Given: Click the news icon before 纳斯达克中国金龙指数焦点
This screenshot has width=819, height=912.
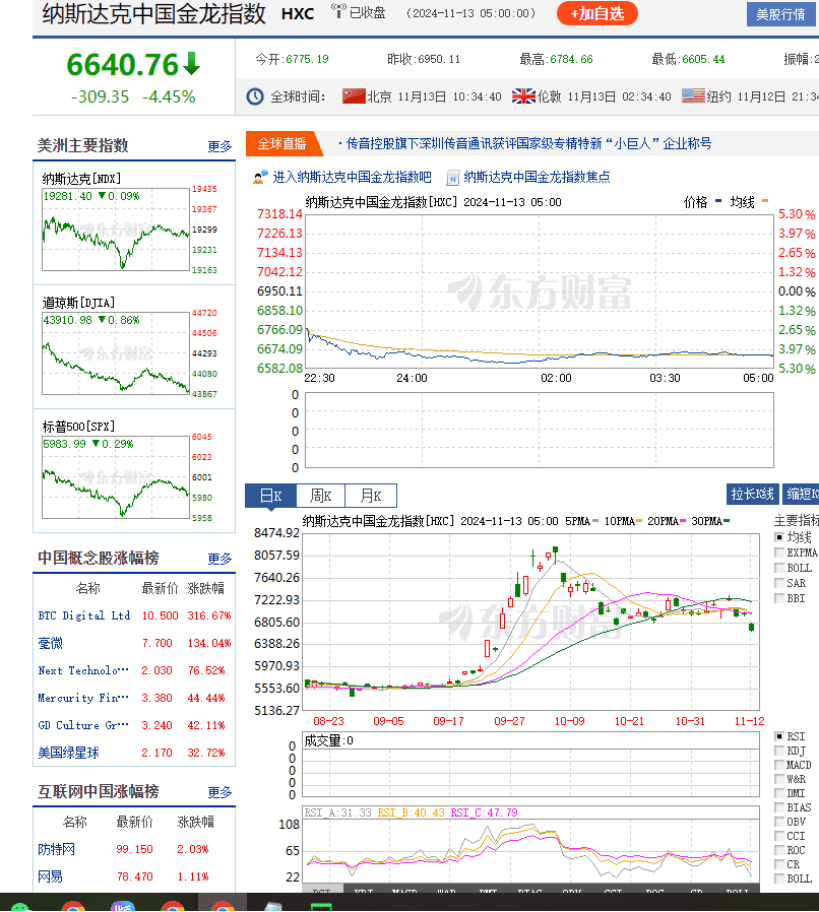Looking at the screenshot, I should 453,177.
